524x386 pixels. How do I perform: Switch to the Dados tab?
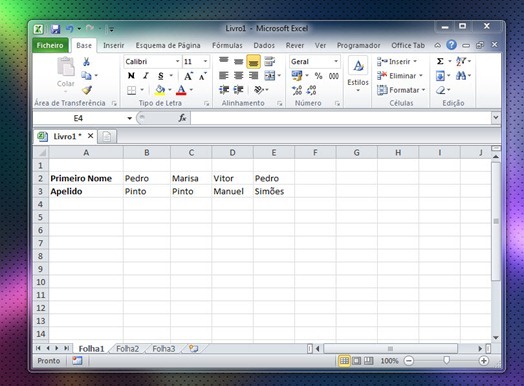tap(264, 45)
